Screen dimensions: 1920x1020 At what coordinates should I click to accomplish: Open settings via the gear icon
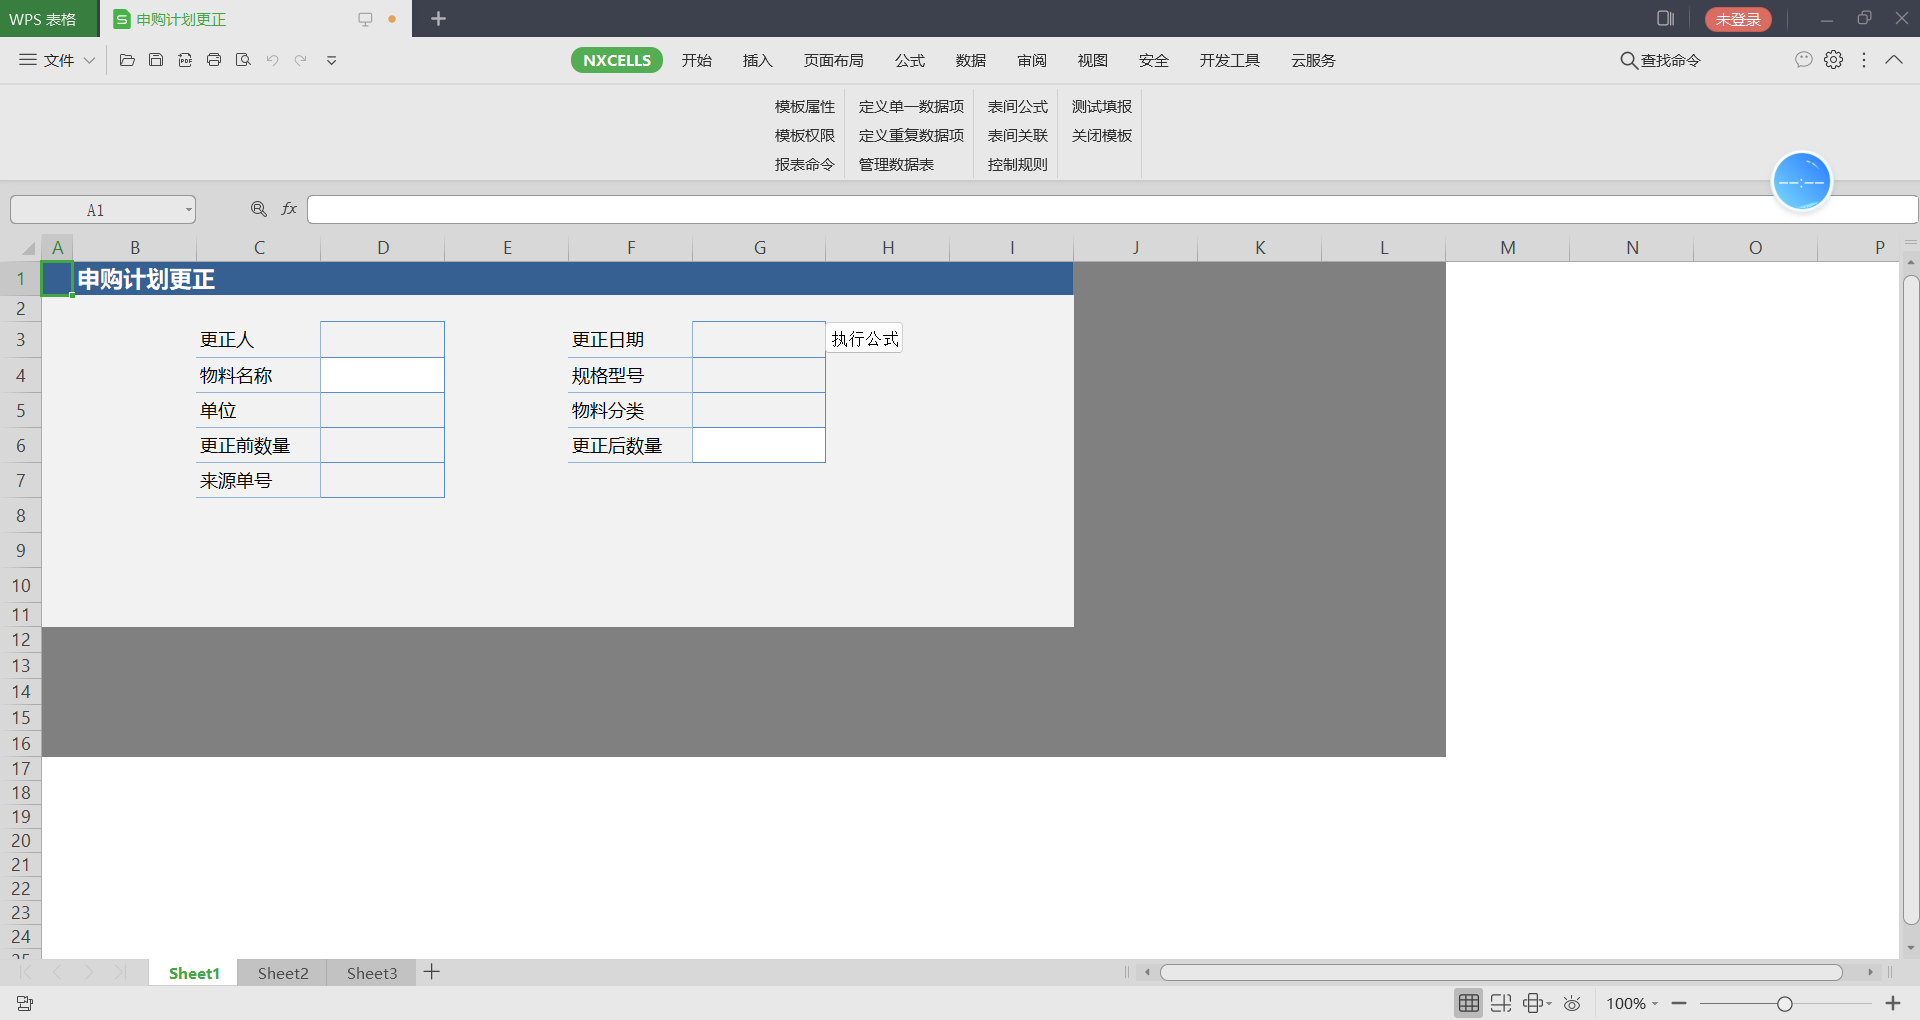click(x=1833, y=60)
